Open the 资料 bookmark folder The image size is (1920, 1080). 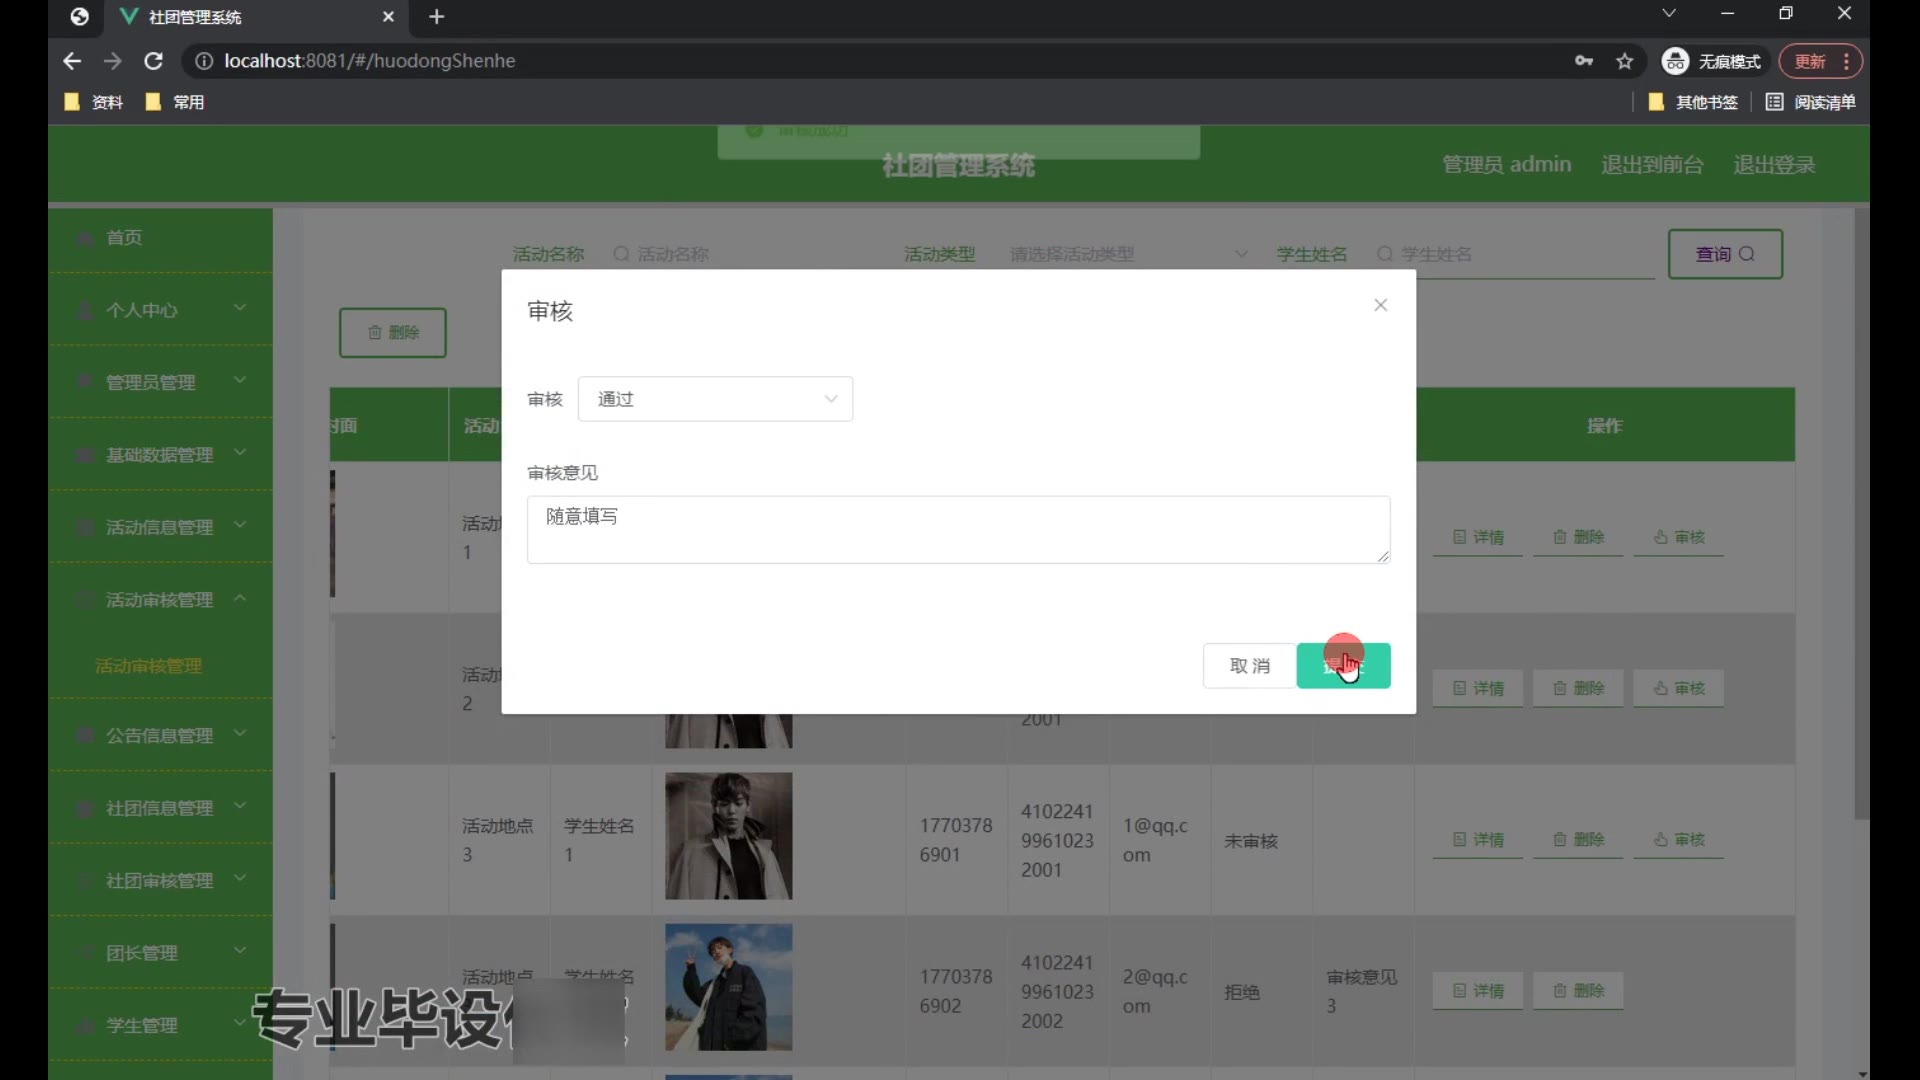click(94, 102)
